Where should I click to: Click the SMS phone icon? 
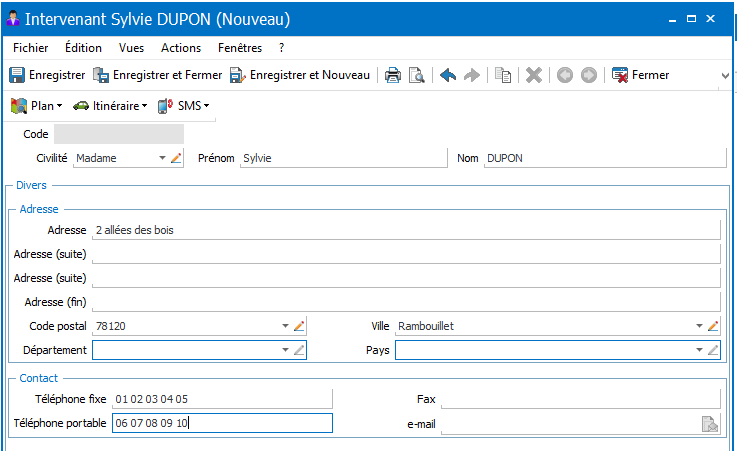click(x=165, y=106)
